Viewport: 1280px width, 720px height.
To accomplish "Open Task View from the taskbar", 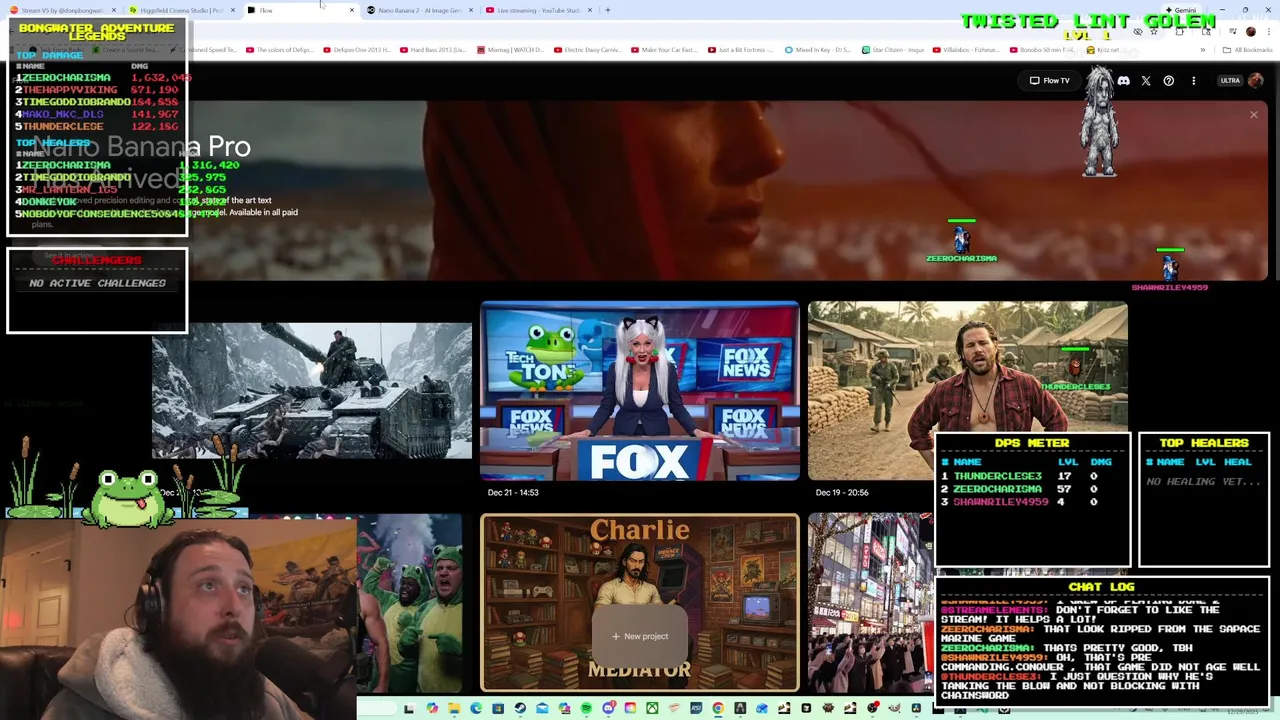I will coord(409,708).
